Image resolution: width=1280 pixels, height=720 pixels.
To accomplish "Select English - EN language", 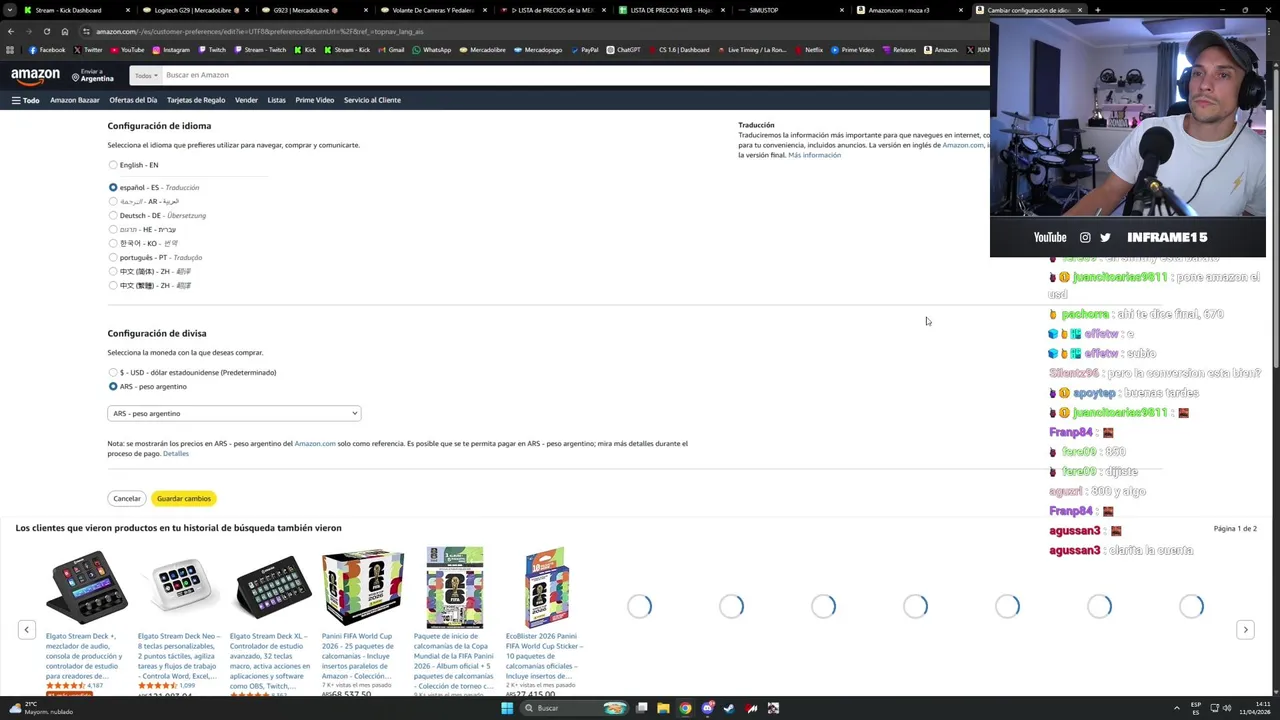I will coord(113,165).
